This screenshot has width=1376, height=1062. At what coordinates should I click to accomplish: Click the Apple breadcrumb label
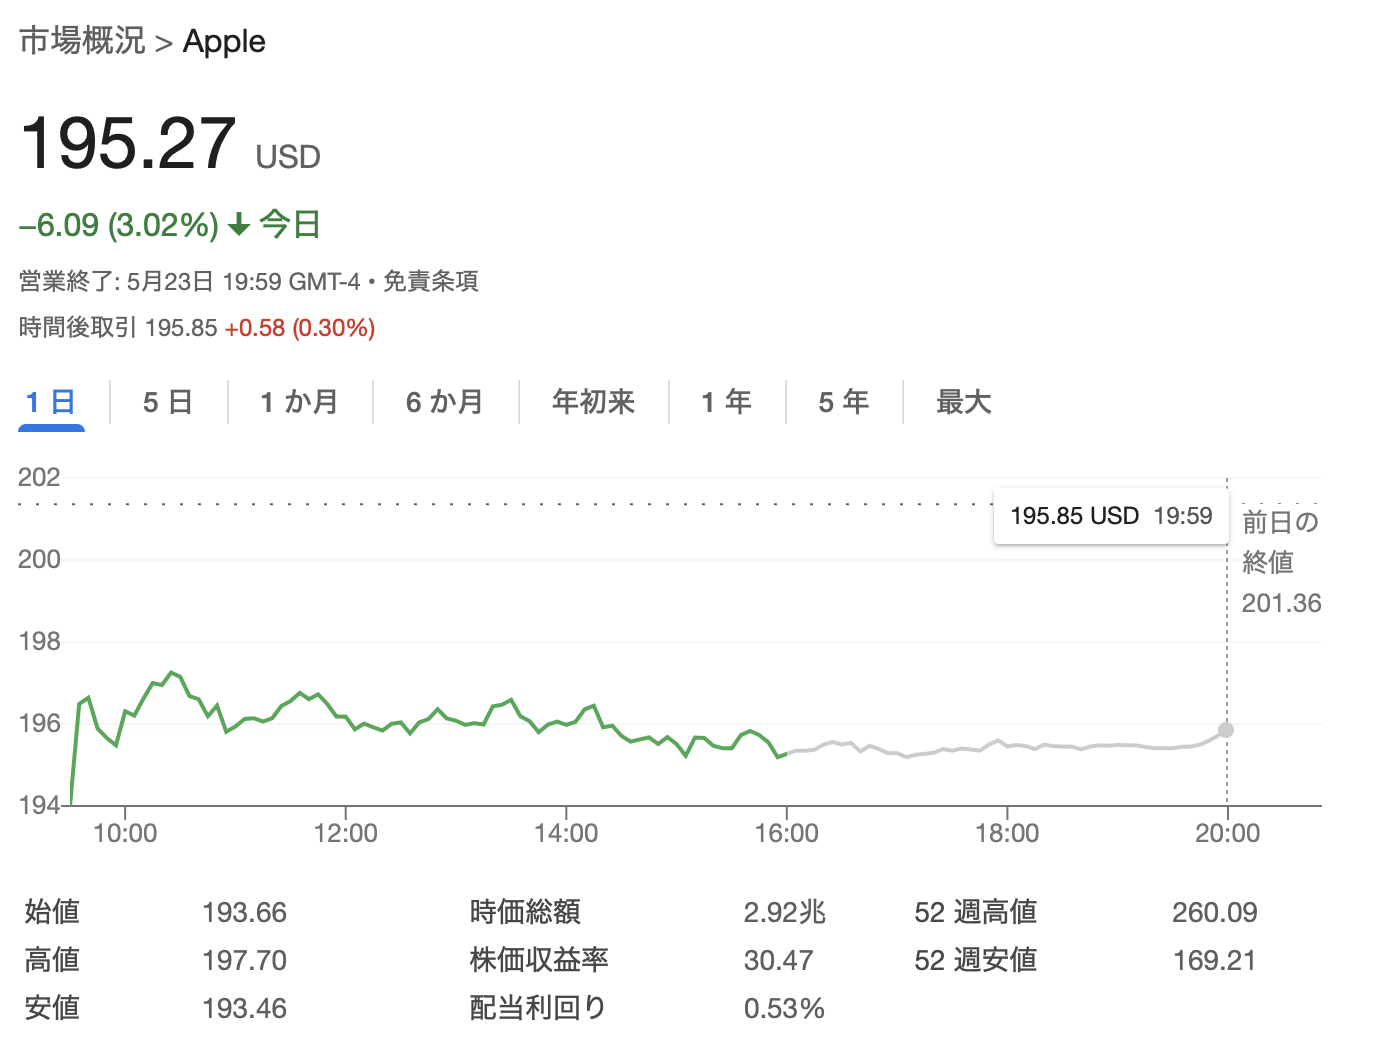pyautogui.click(x=224, y=41)
